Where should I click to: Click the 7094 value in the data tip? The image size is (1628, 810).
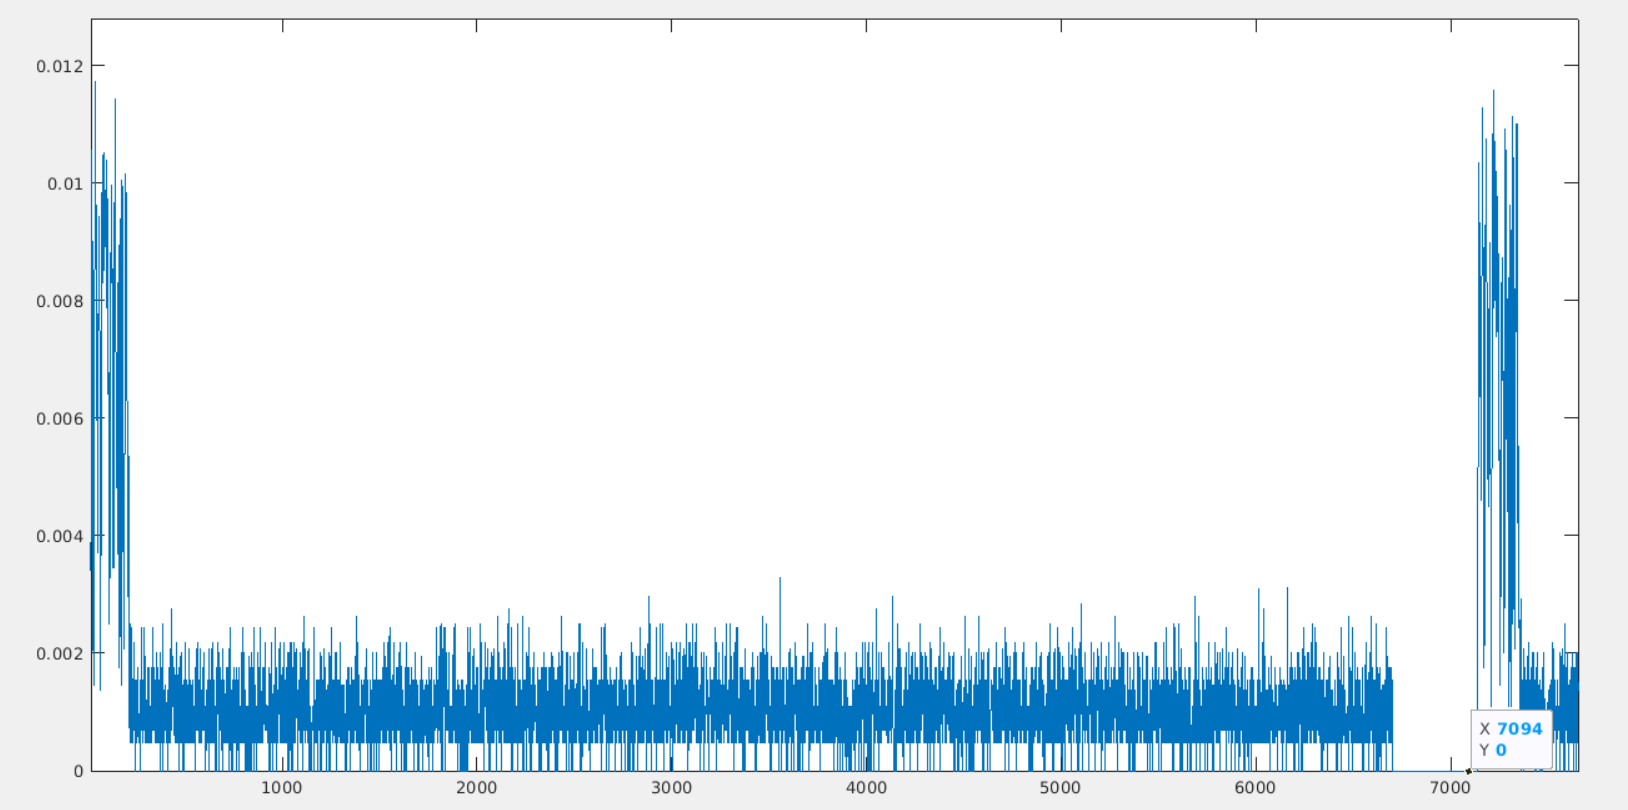point(1519,729)
